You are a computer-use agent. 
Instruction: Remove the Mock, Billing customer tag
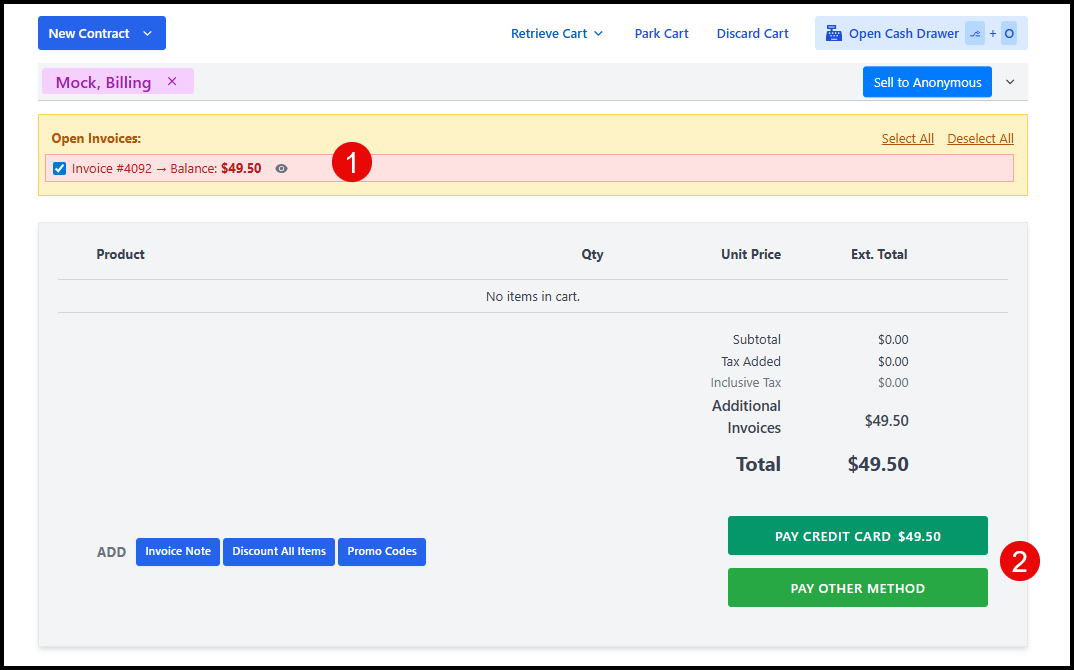(x=172, y=82)
